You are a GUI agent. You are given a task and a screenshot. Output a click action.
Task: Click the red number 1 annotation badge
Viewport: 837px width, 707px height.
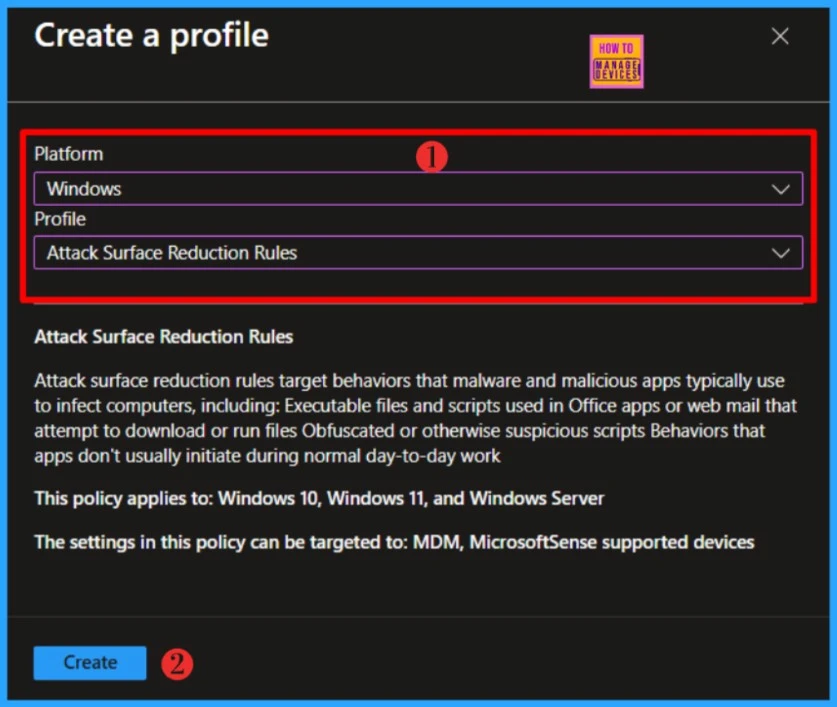(x=431, y=156)
